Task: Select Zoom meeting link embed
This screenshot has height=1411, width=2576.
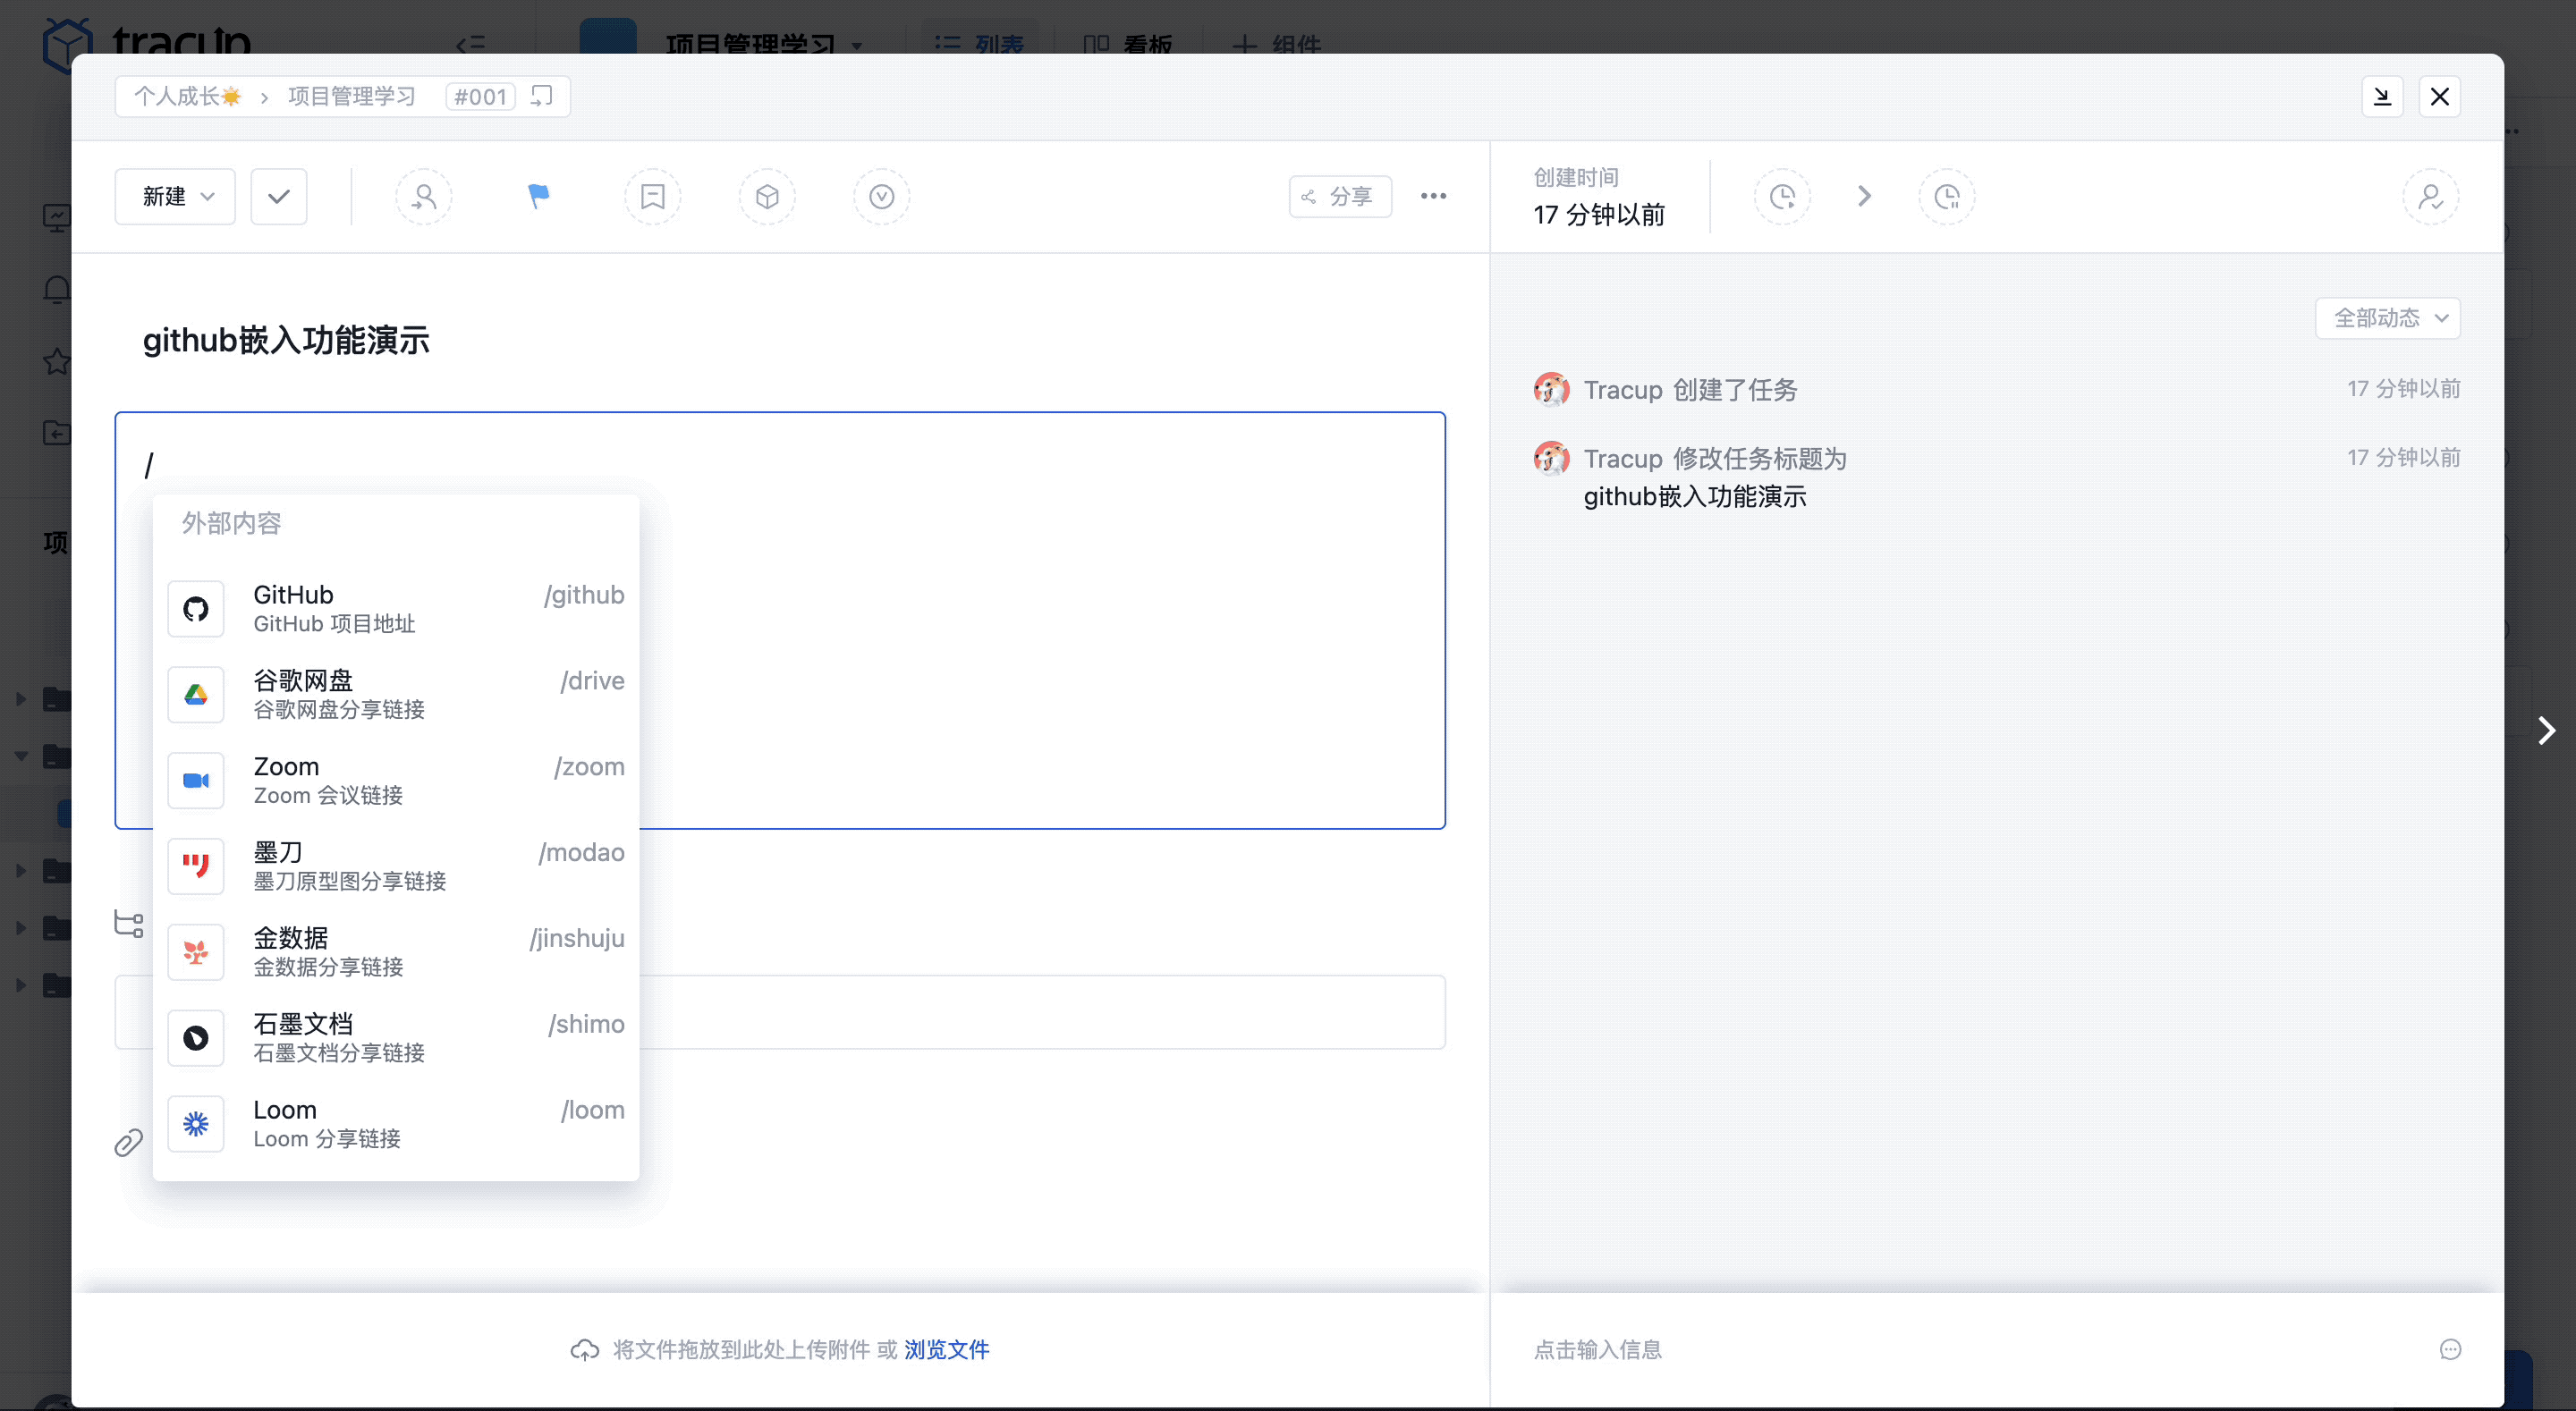Action: pyautogui.click(x=396, y=779)
